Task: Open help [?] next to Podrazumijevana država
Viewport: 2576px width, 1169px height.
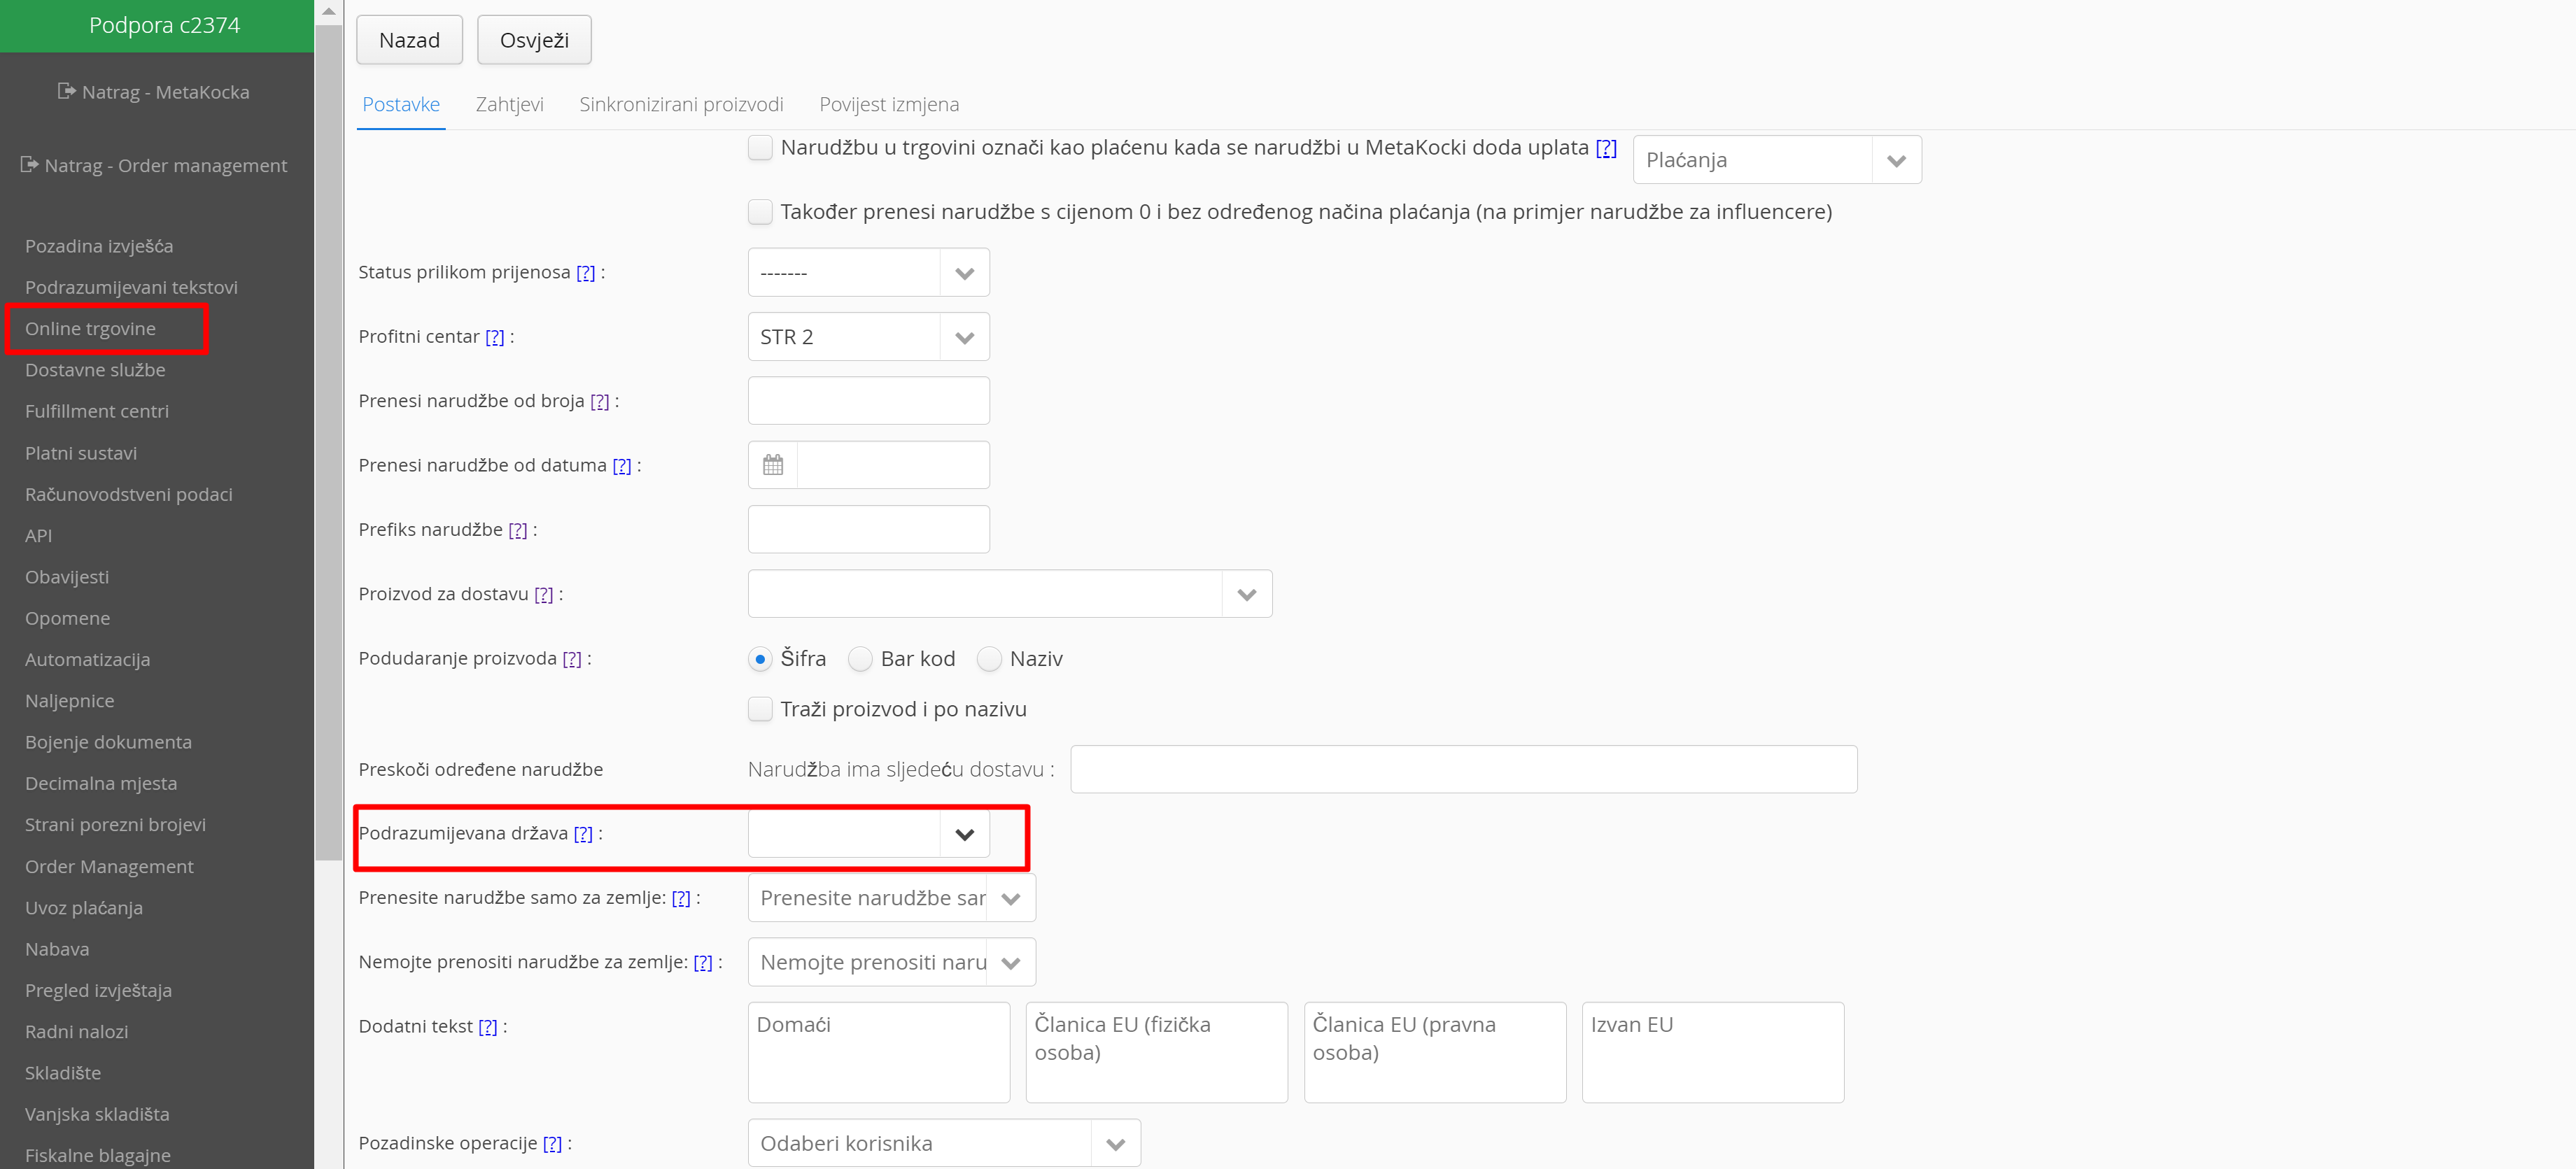Action: pos(583,834)
